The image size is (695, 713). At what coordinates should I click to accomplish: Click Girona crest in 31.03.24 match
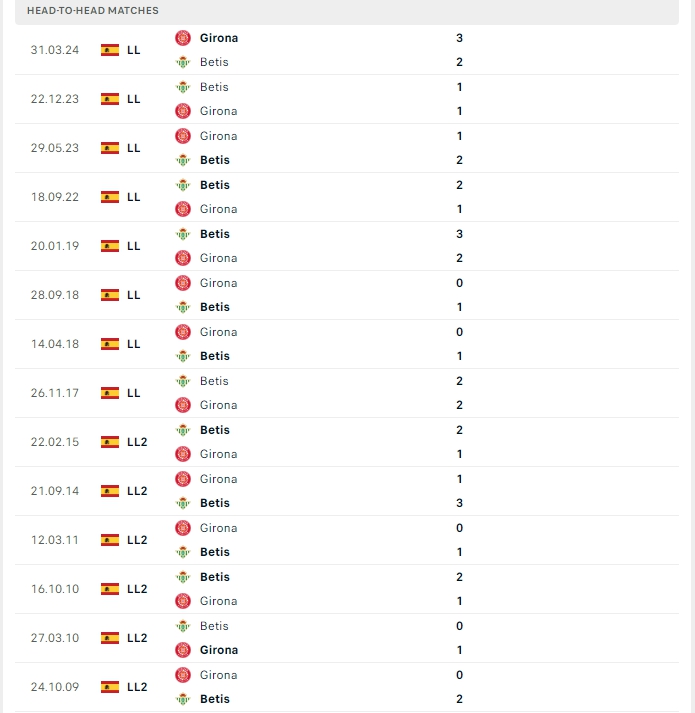(183, 38)
